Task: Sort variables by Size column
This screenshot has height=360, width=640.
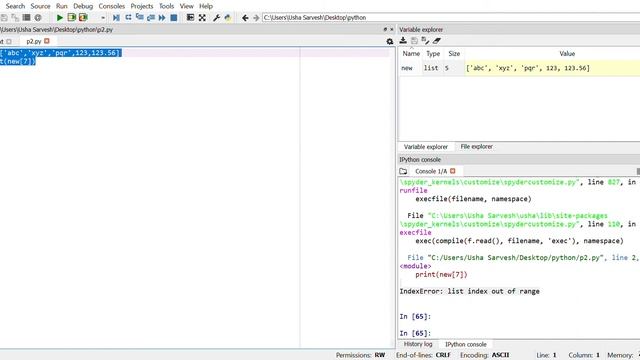Action: coord(454,53)
